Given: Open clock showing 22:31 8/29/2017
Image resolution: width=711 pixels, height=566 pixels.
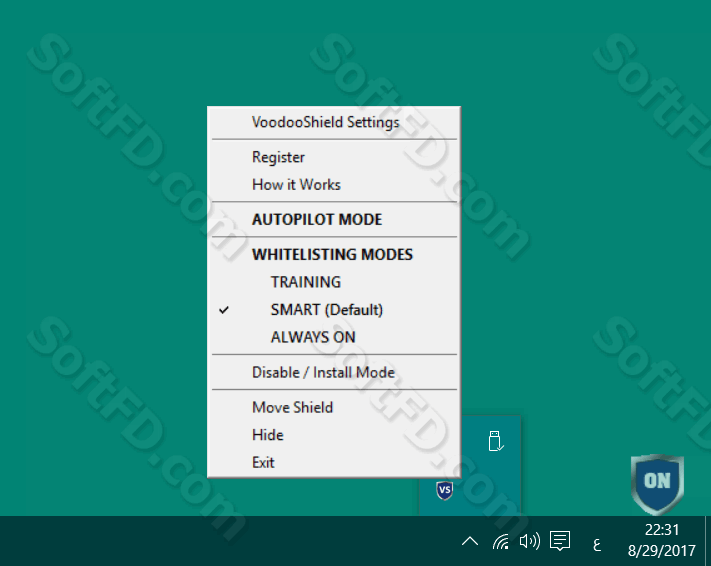Looking at the screenshot, I should tap(661, 541).
